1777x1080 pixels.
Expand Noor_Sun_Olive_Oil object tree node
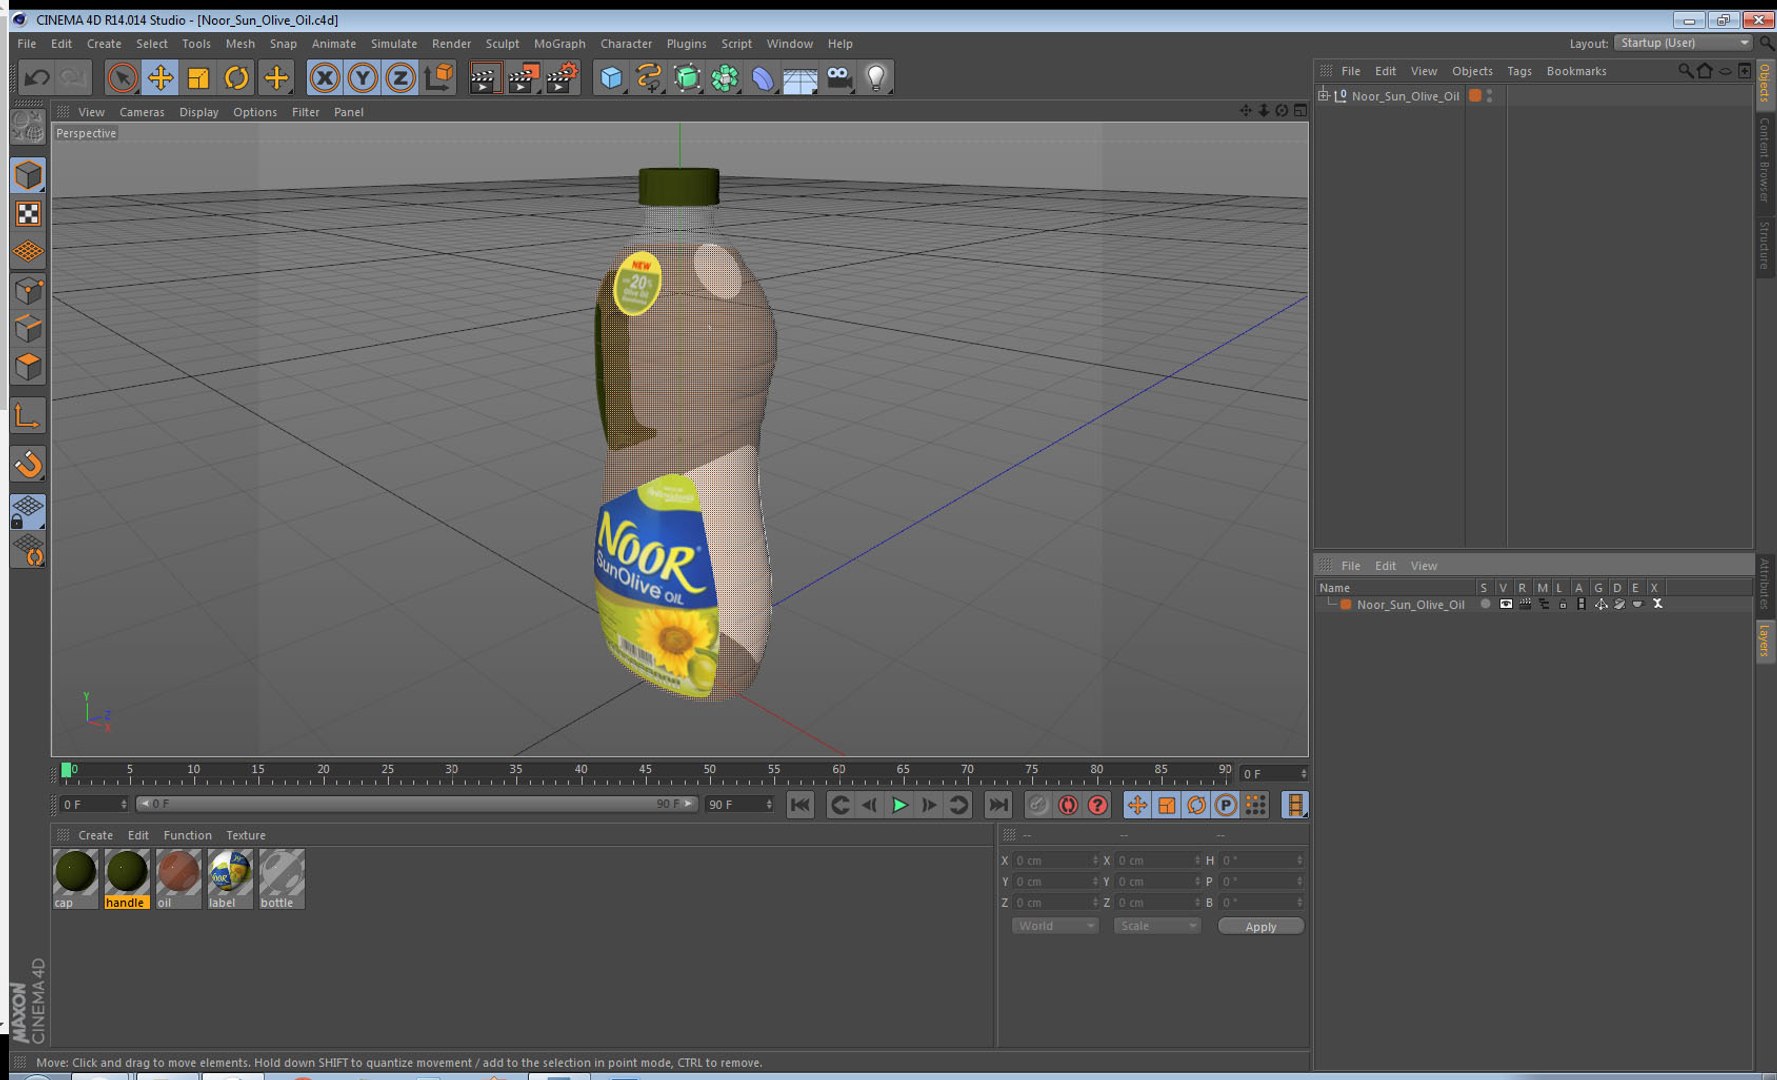[x=1324, y=96]
